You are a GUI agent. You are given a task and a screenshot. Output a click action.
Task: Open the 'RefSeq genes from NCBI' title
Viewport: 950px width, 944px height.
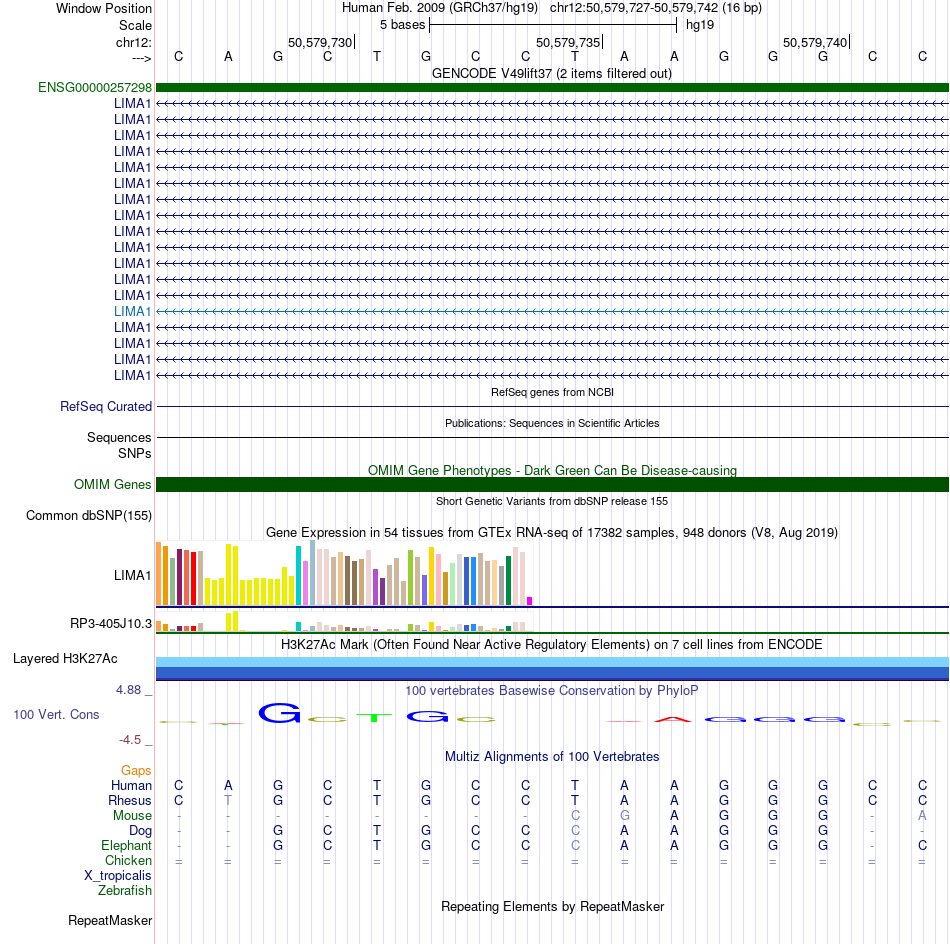[x=552, y=393]
